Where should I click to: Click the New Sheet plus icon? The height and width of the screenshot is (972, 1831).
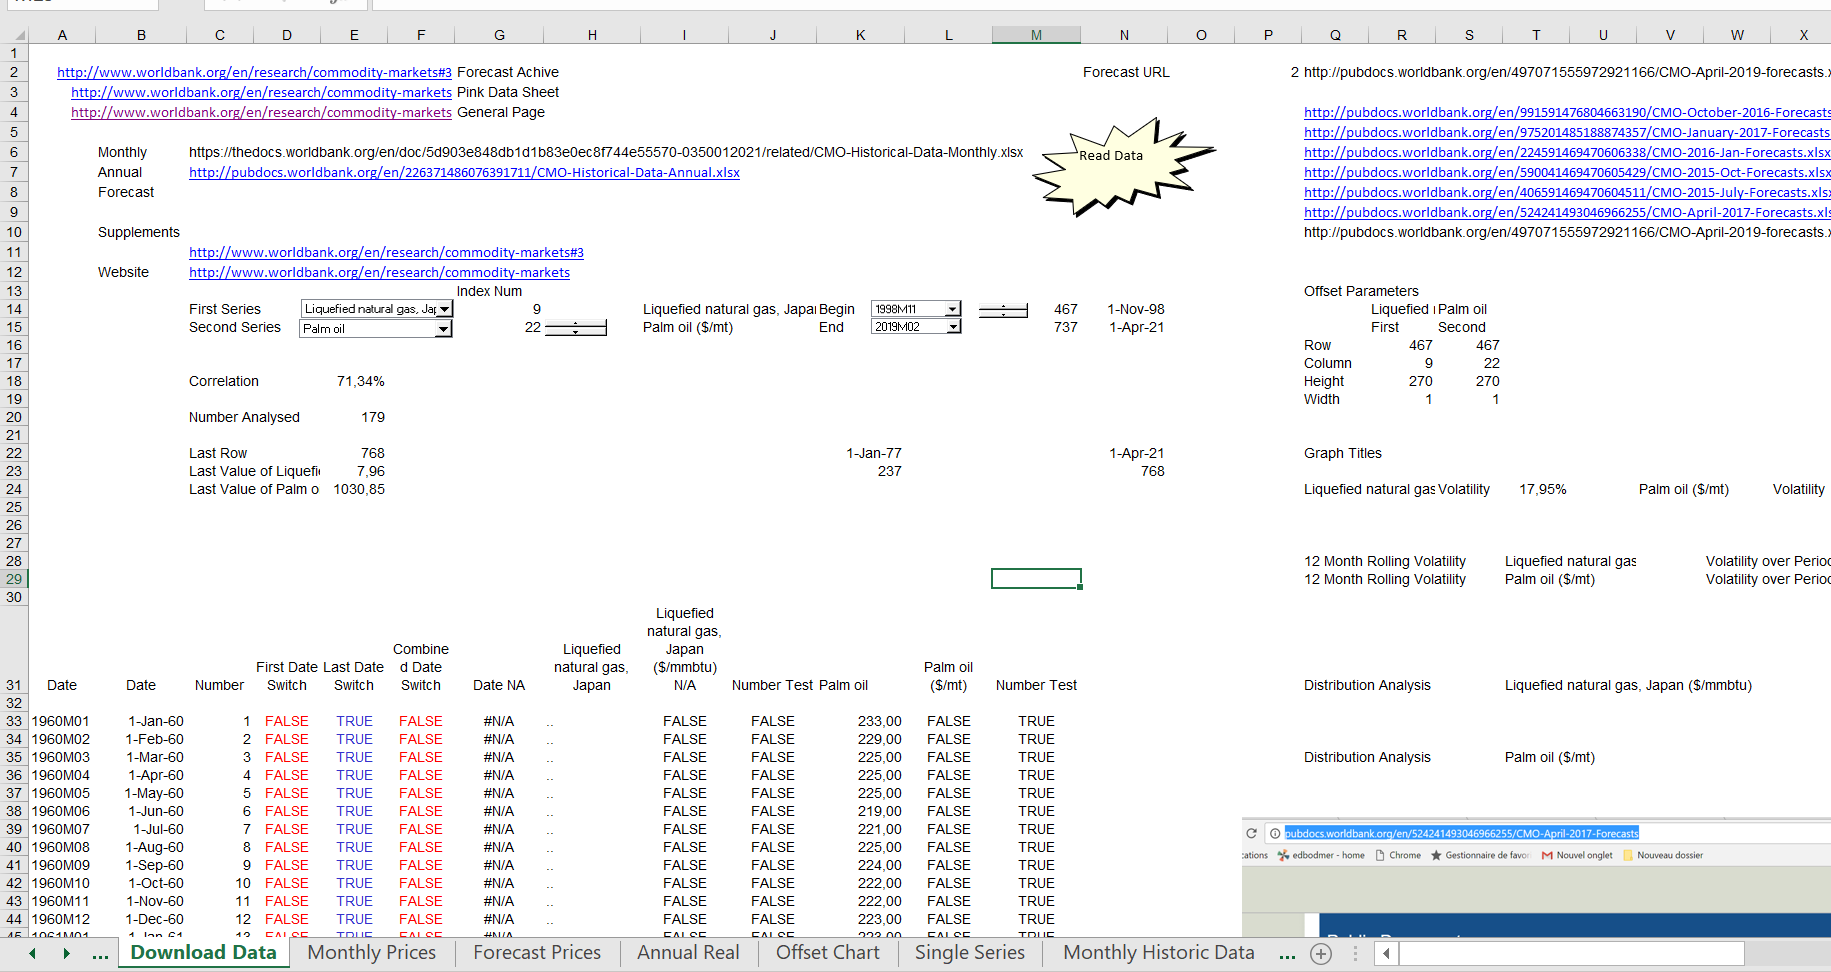(1320, 953)
